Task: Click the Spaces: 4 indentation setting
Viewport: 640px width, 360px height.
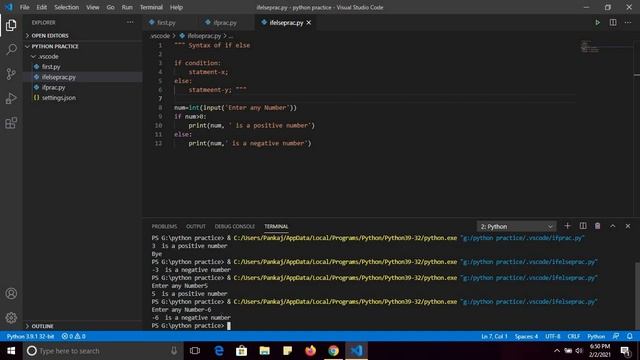Action: click(526, 336)
